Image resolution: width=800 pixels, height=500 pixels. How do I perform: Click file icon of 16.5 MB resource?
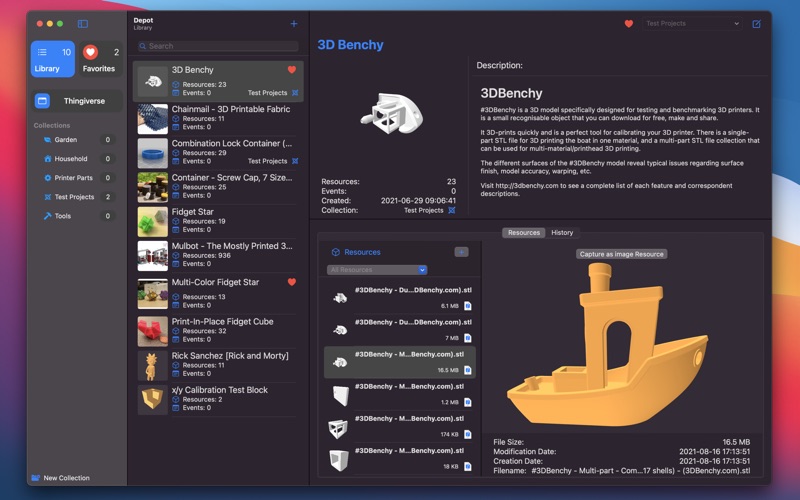pos(468,370)
